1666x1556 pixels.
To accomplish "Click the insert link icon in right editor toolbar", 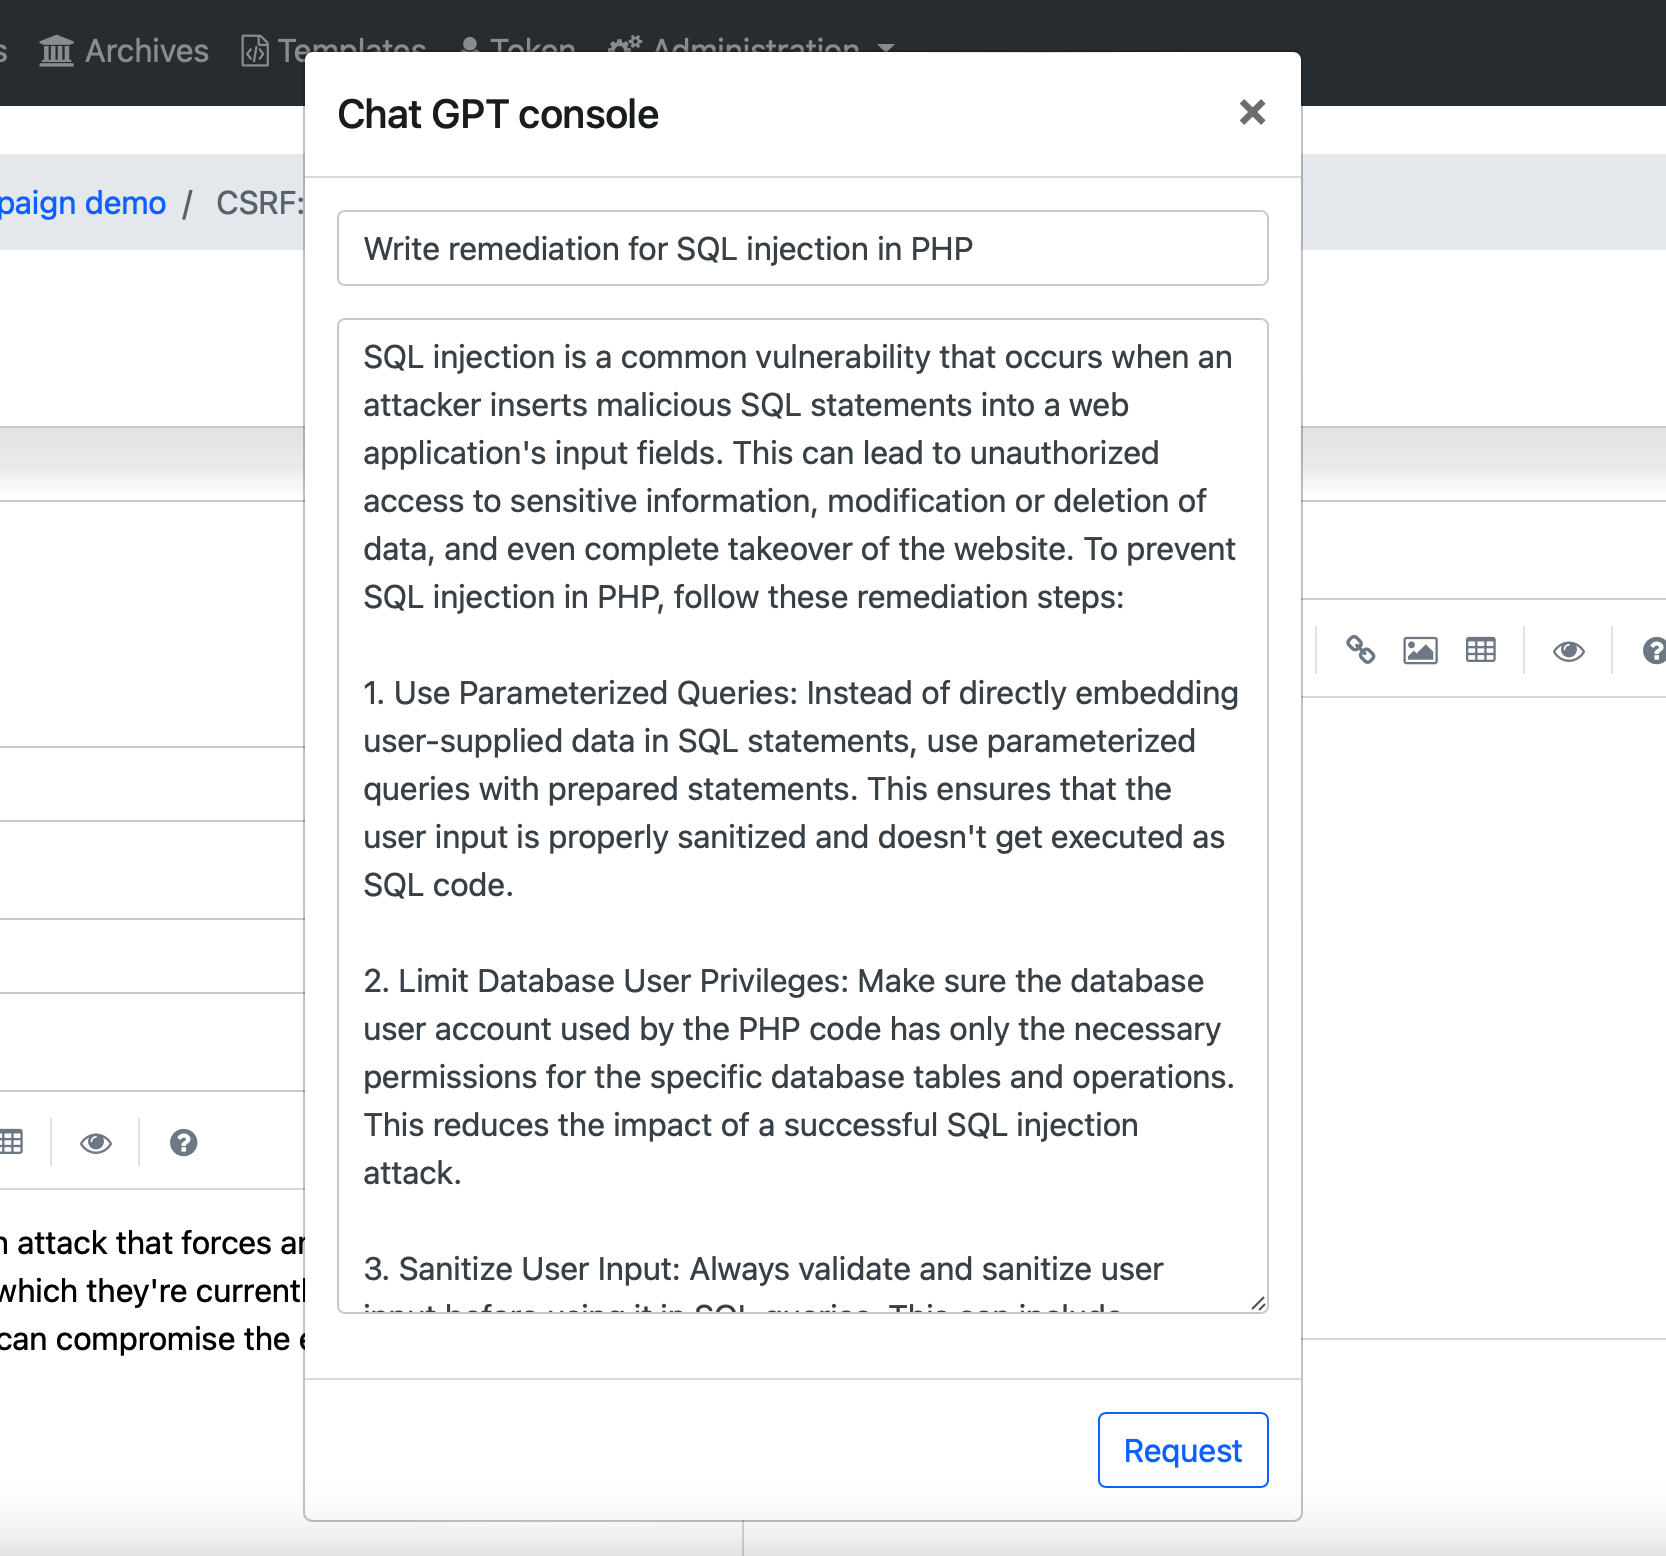I will tap(1360, 651).
